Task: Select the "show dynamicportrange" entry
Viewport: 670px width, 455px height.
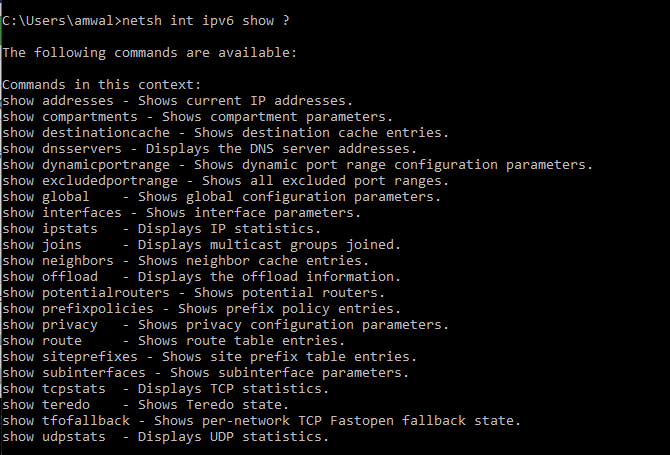Action: (78, 164)
